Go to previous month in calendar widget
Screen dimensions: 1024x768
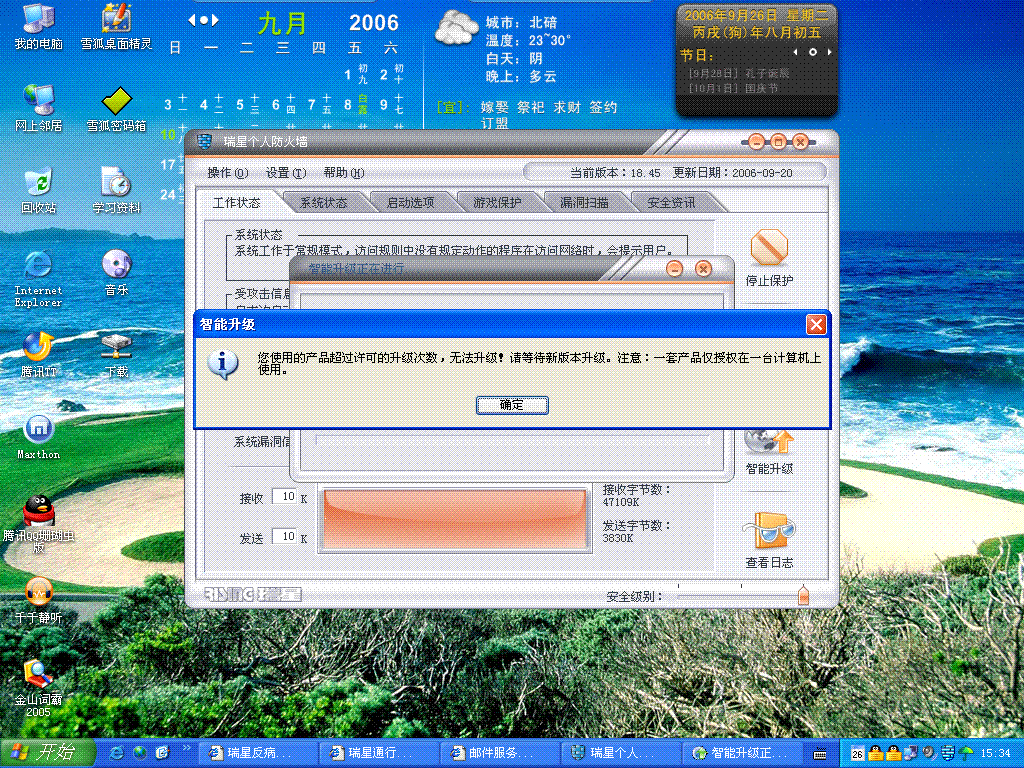pyautogui.click(x=192, y=20)
